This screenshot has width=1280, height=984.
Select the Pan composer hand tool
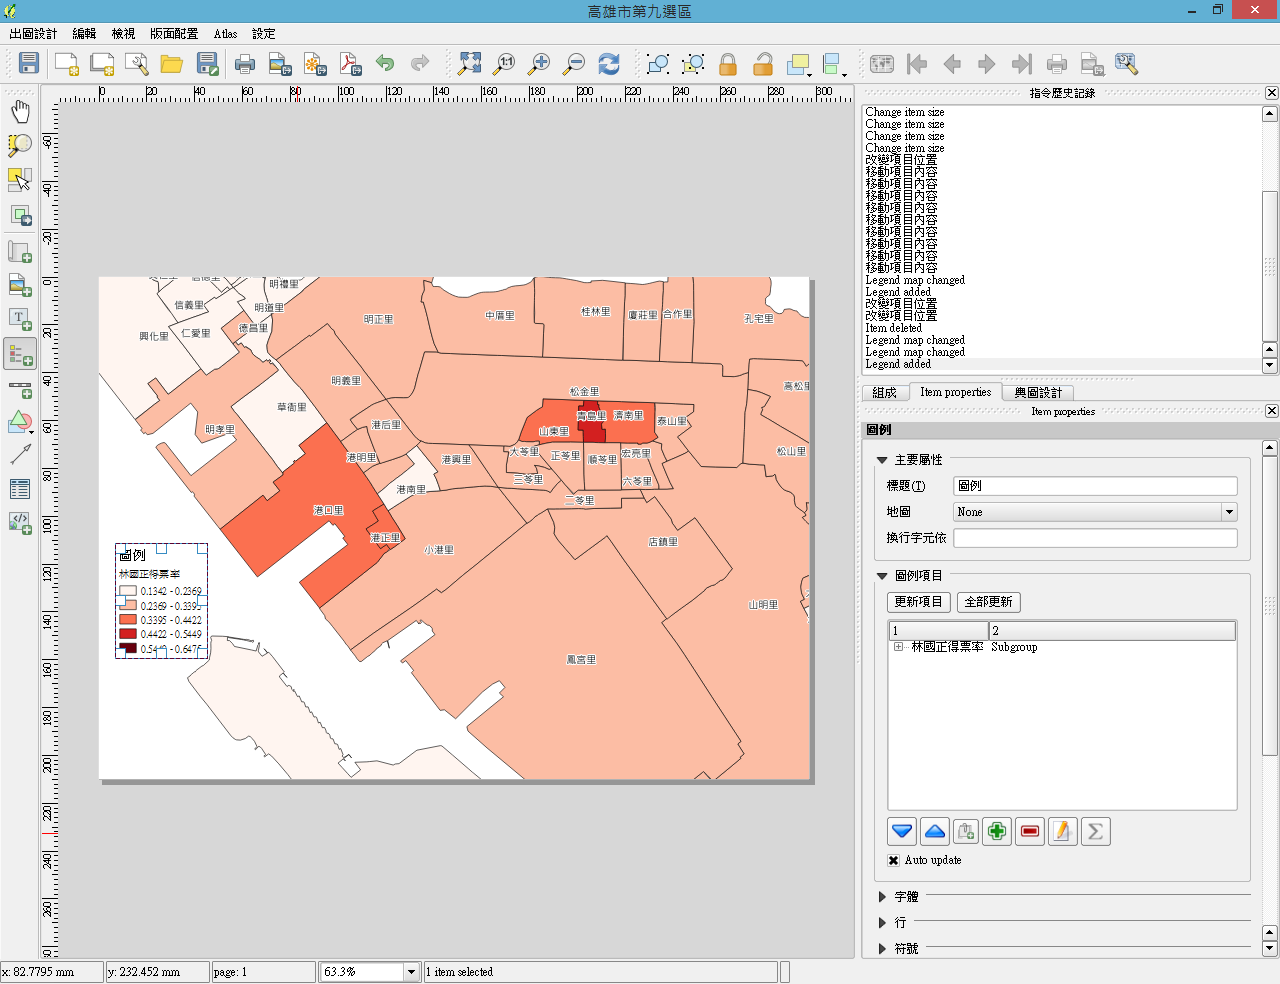(20, 111)
